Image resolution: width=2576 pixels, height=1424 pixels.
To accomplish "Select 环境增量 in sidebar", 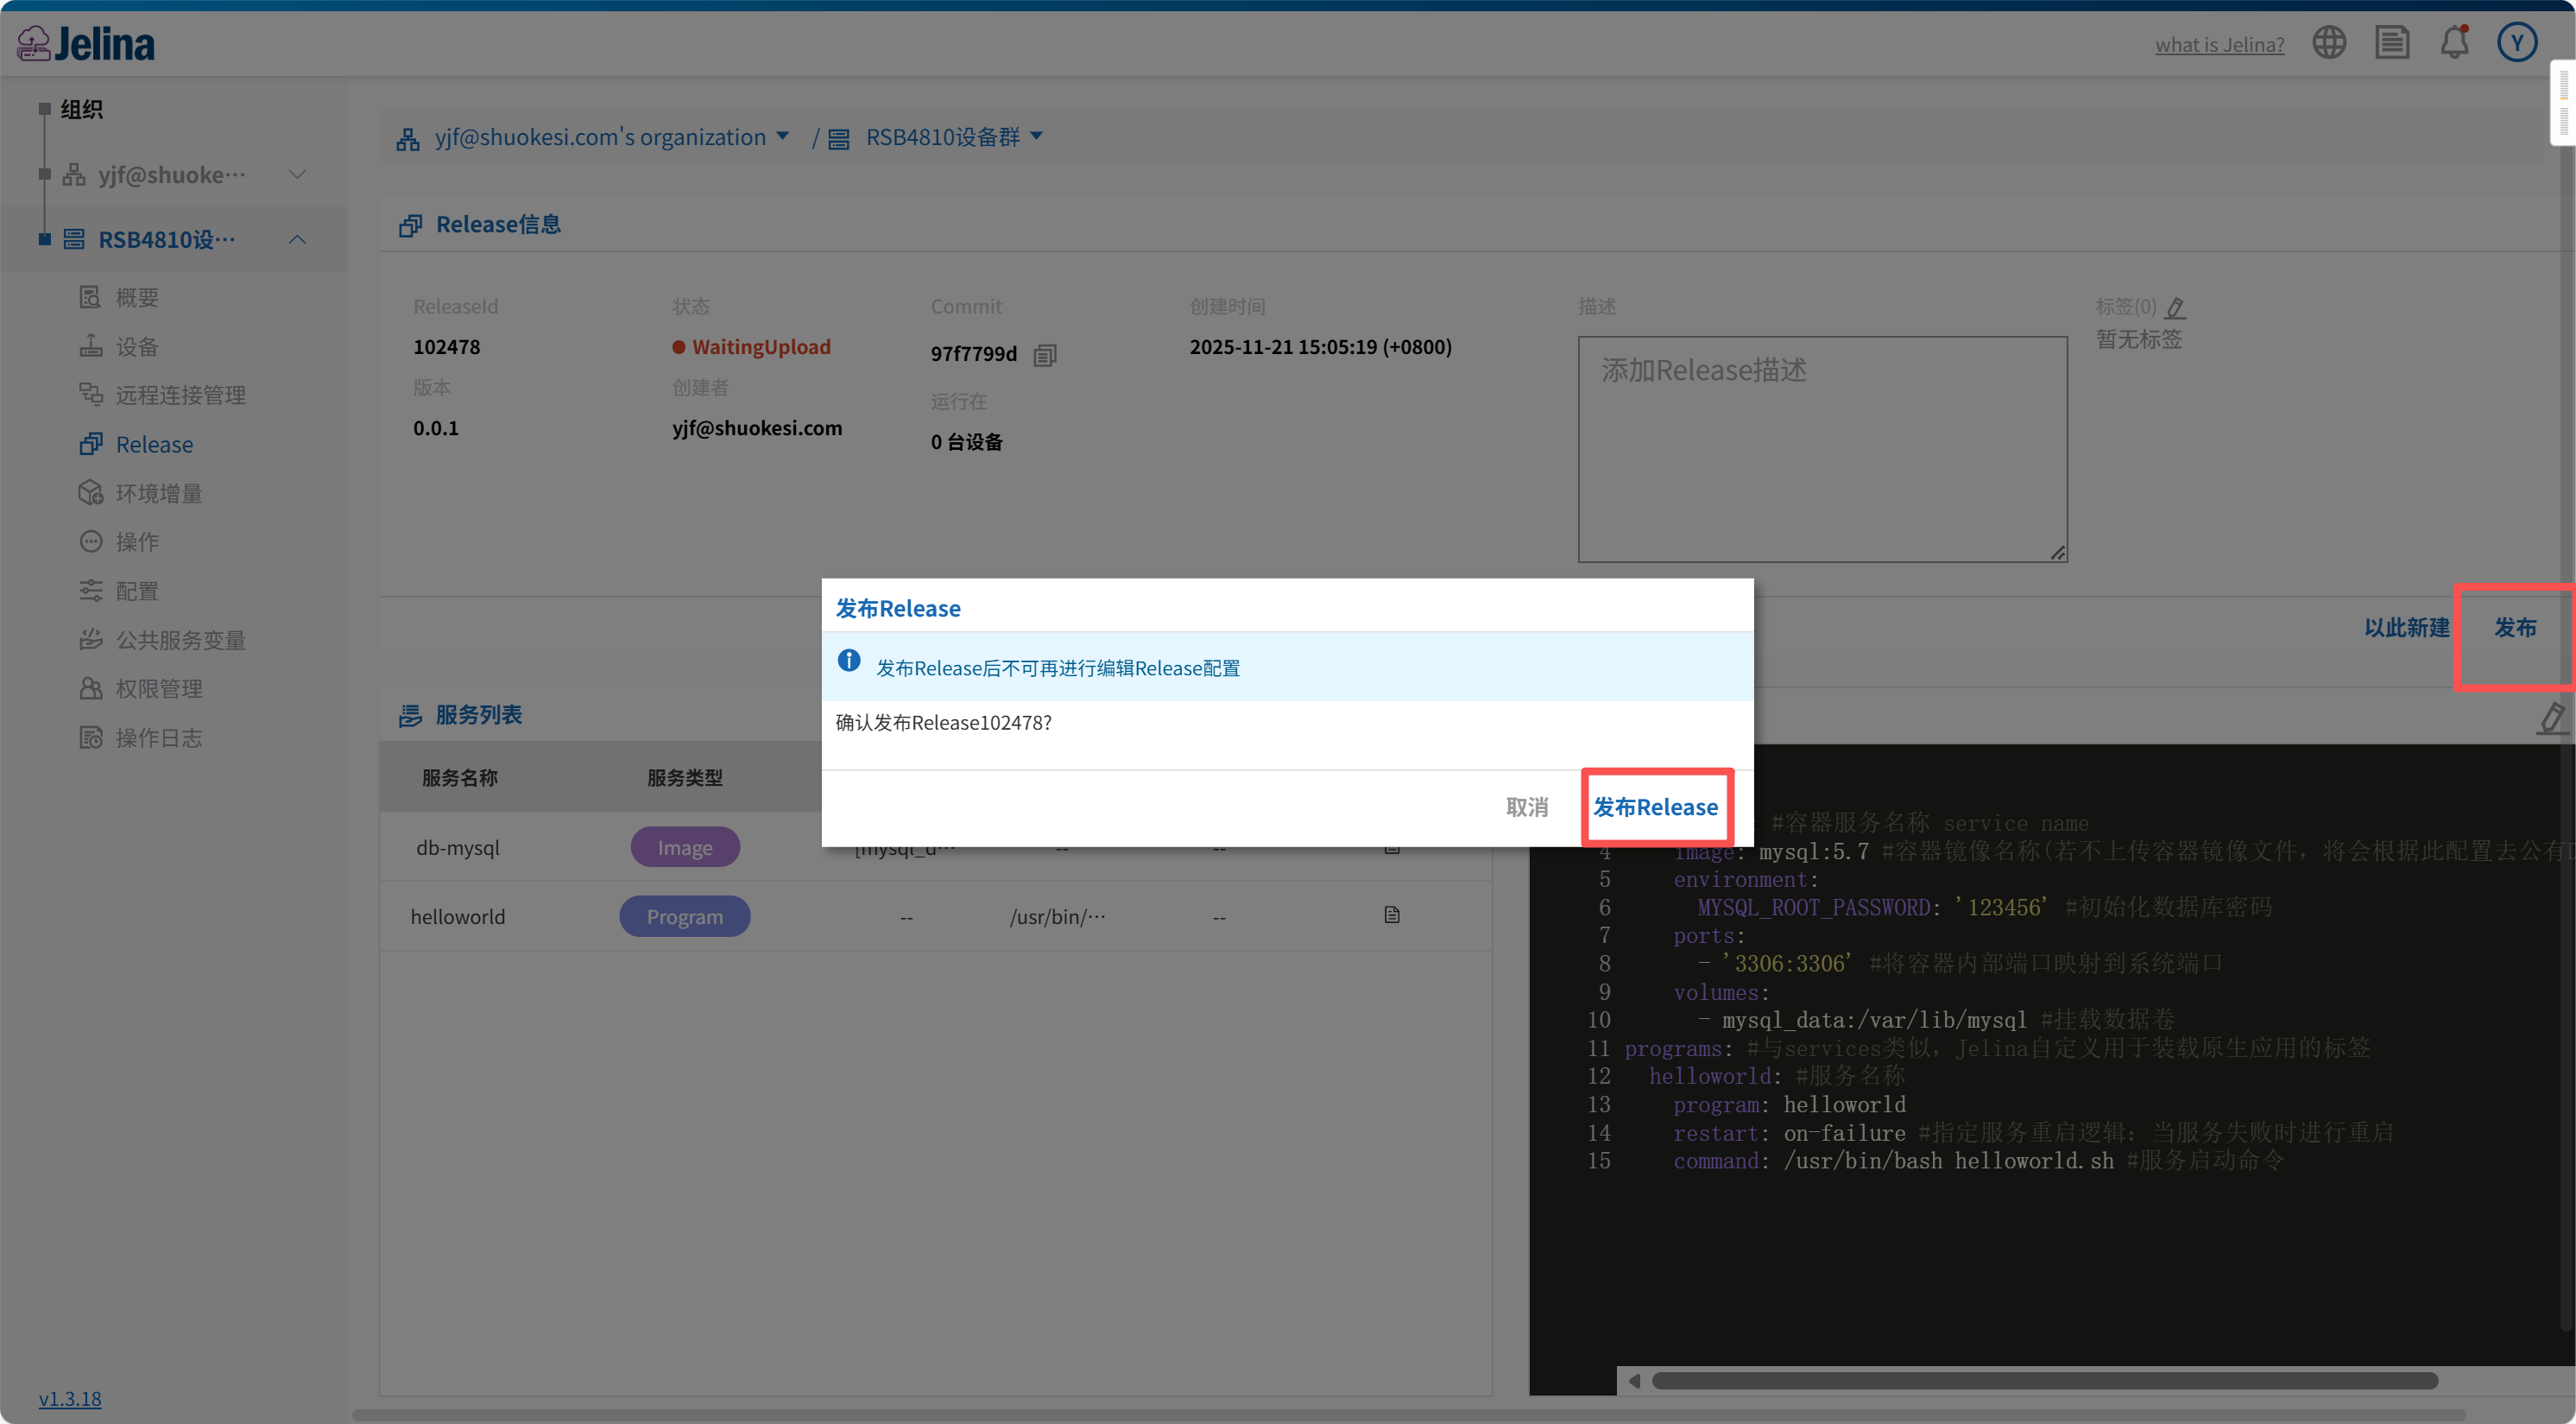I will [x=158, y=493].
